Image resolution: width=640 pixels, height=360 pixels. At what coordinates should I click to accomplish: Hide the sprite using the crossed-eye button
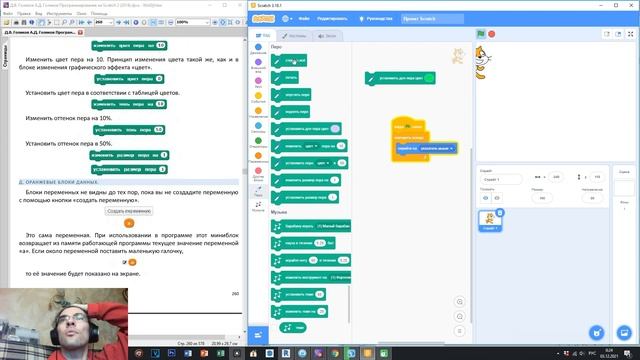[497, 198]
